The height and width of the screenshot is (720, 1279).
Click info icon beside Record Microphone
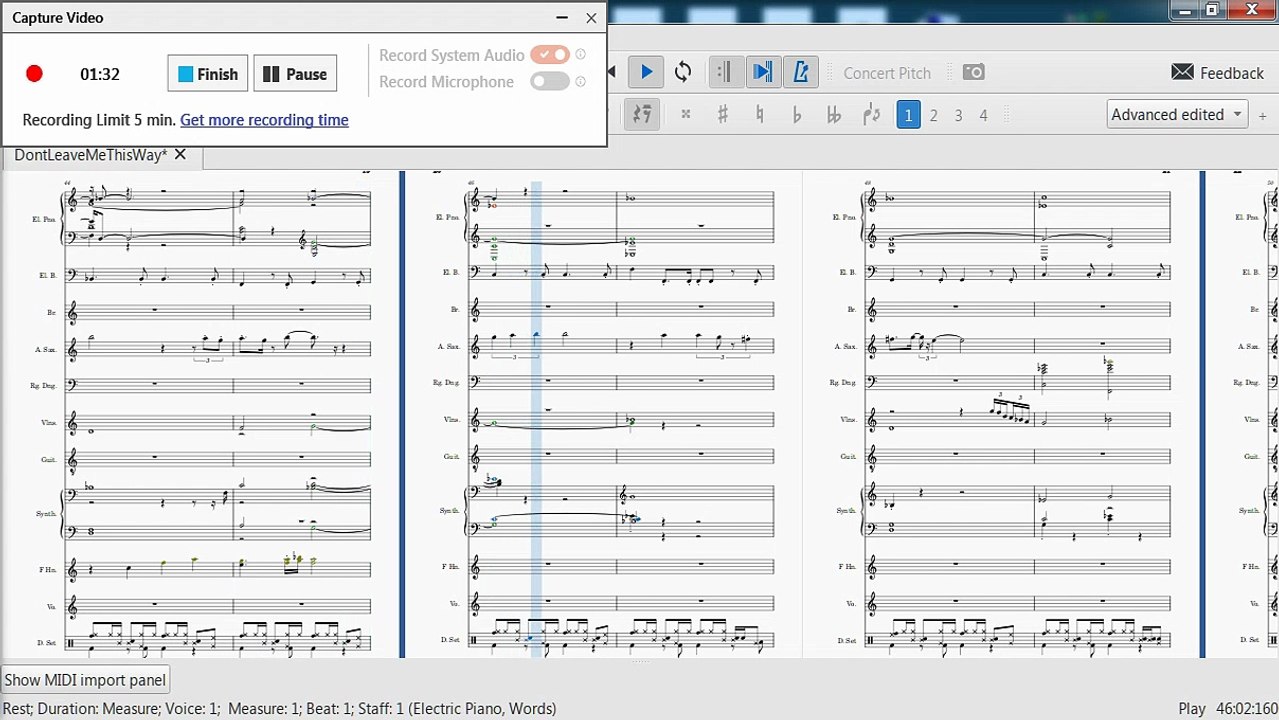(581, 81)
